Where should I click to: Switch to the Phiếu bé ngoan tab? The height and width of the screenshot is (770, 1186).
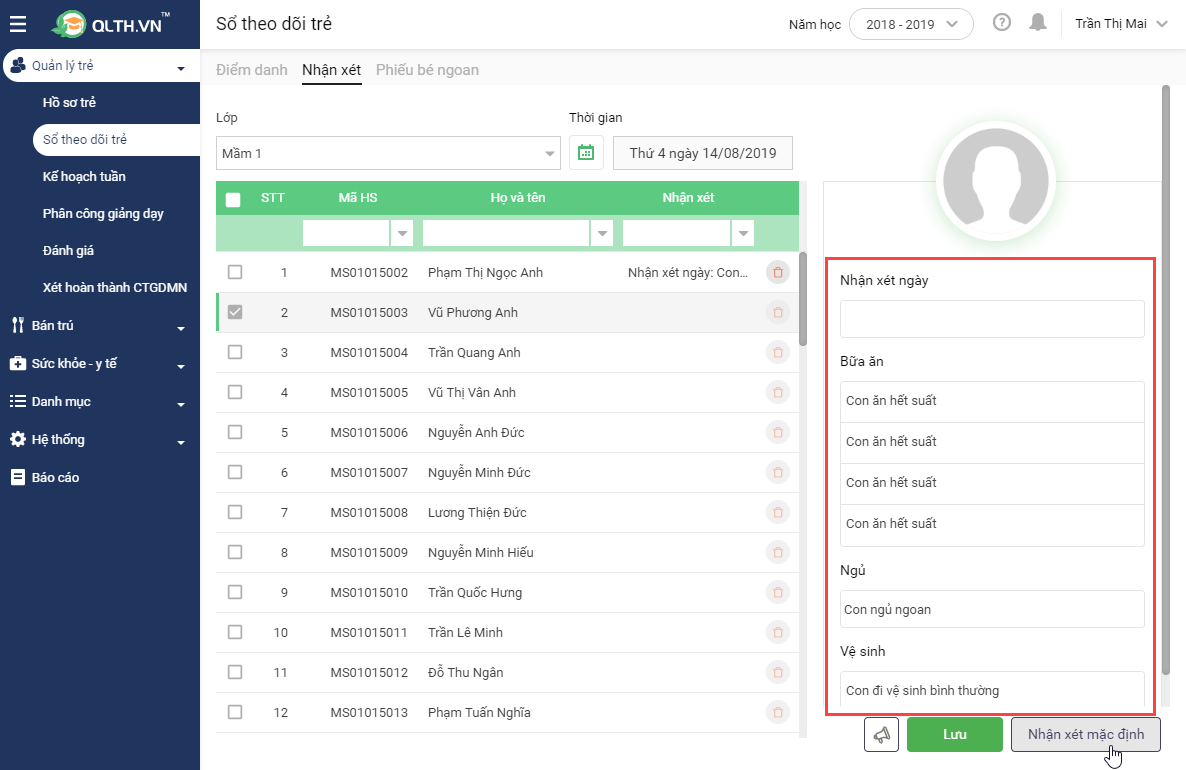coord(427,70)
